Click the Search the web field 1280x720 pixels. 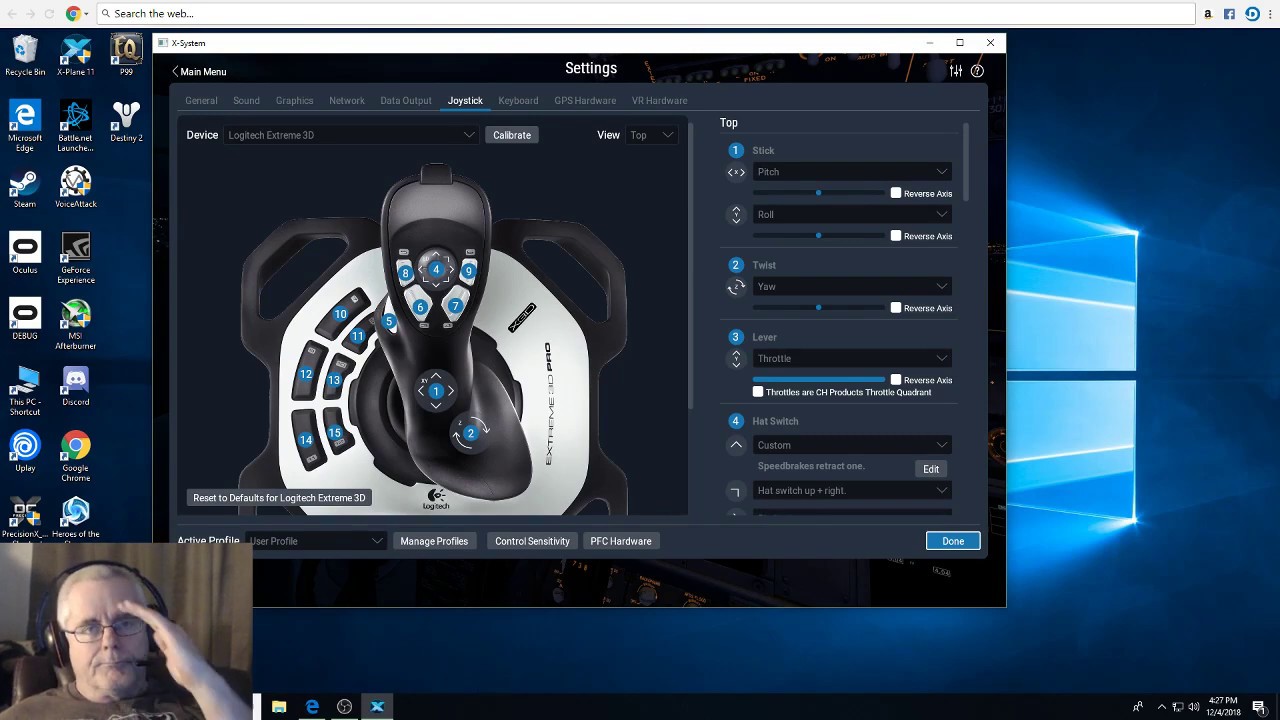pyautogui.click(x=647, y=14)
